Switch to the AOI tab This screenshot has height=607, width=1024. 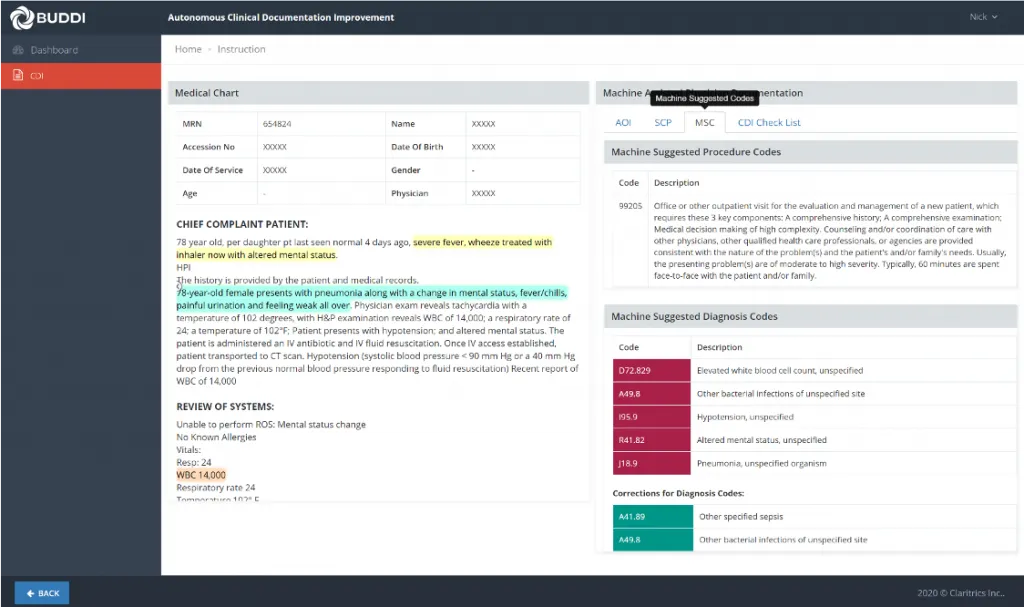click(623, 123)
